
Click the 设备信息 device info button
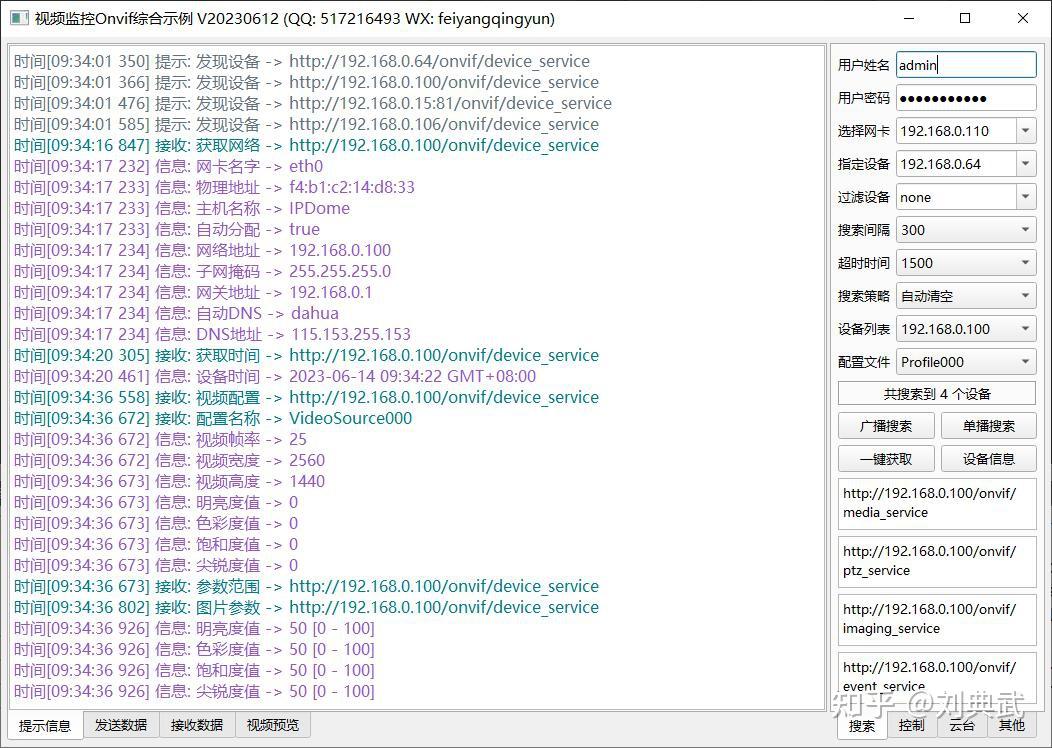(x=988, y=458)
